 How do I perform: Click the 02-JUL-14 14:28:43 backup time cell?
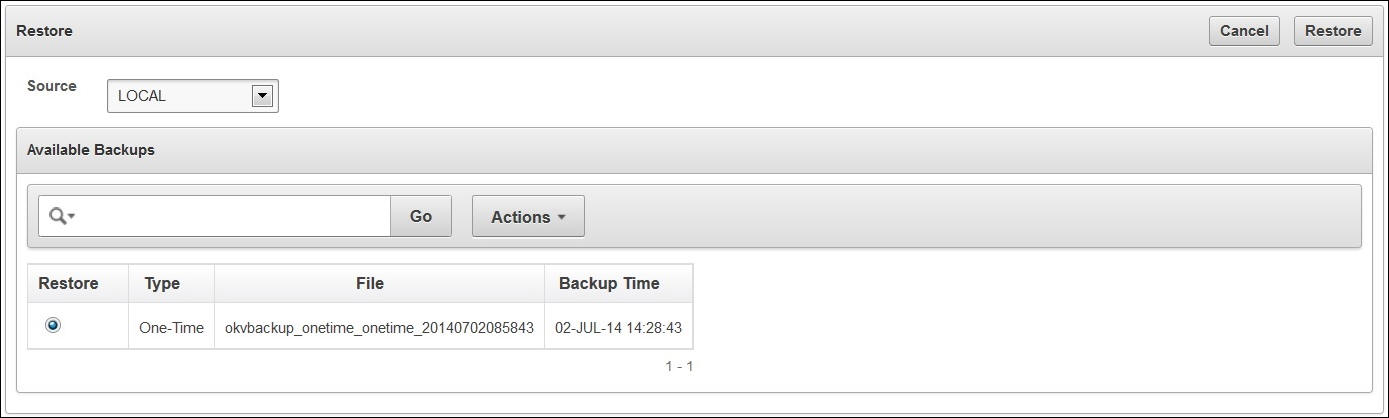pyautogui.click(x=618, y=327)
